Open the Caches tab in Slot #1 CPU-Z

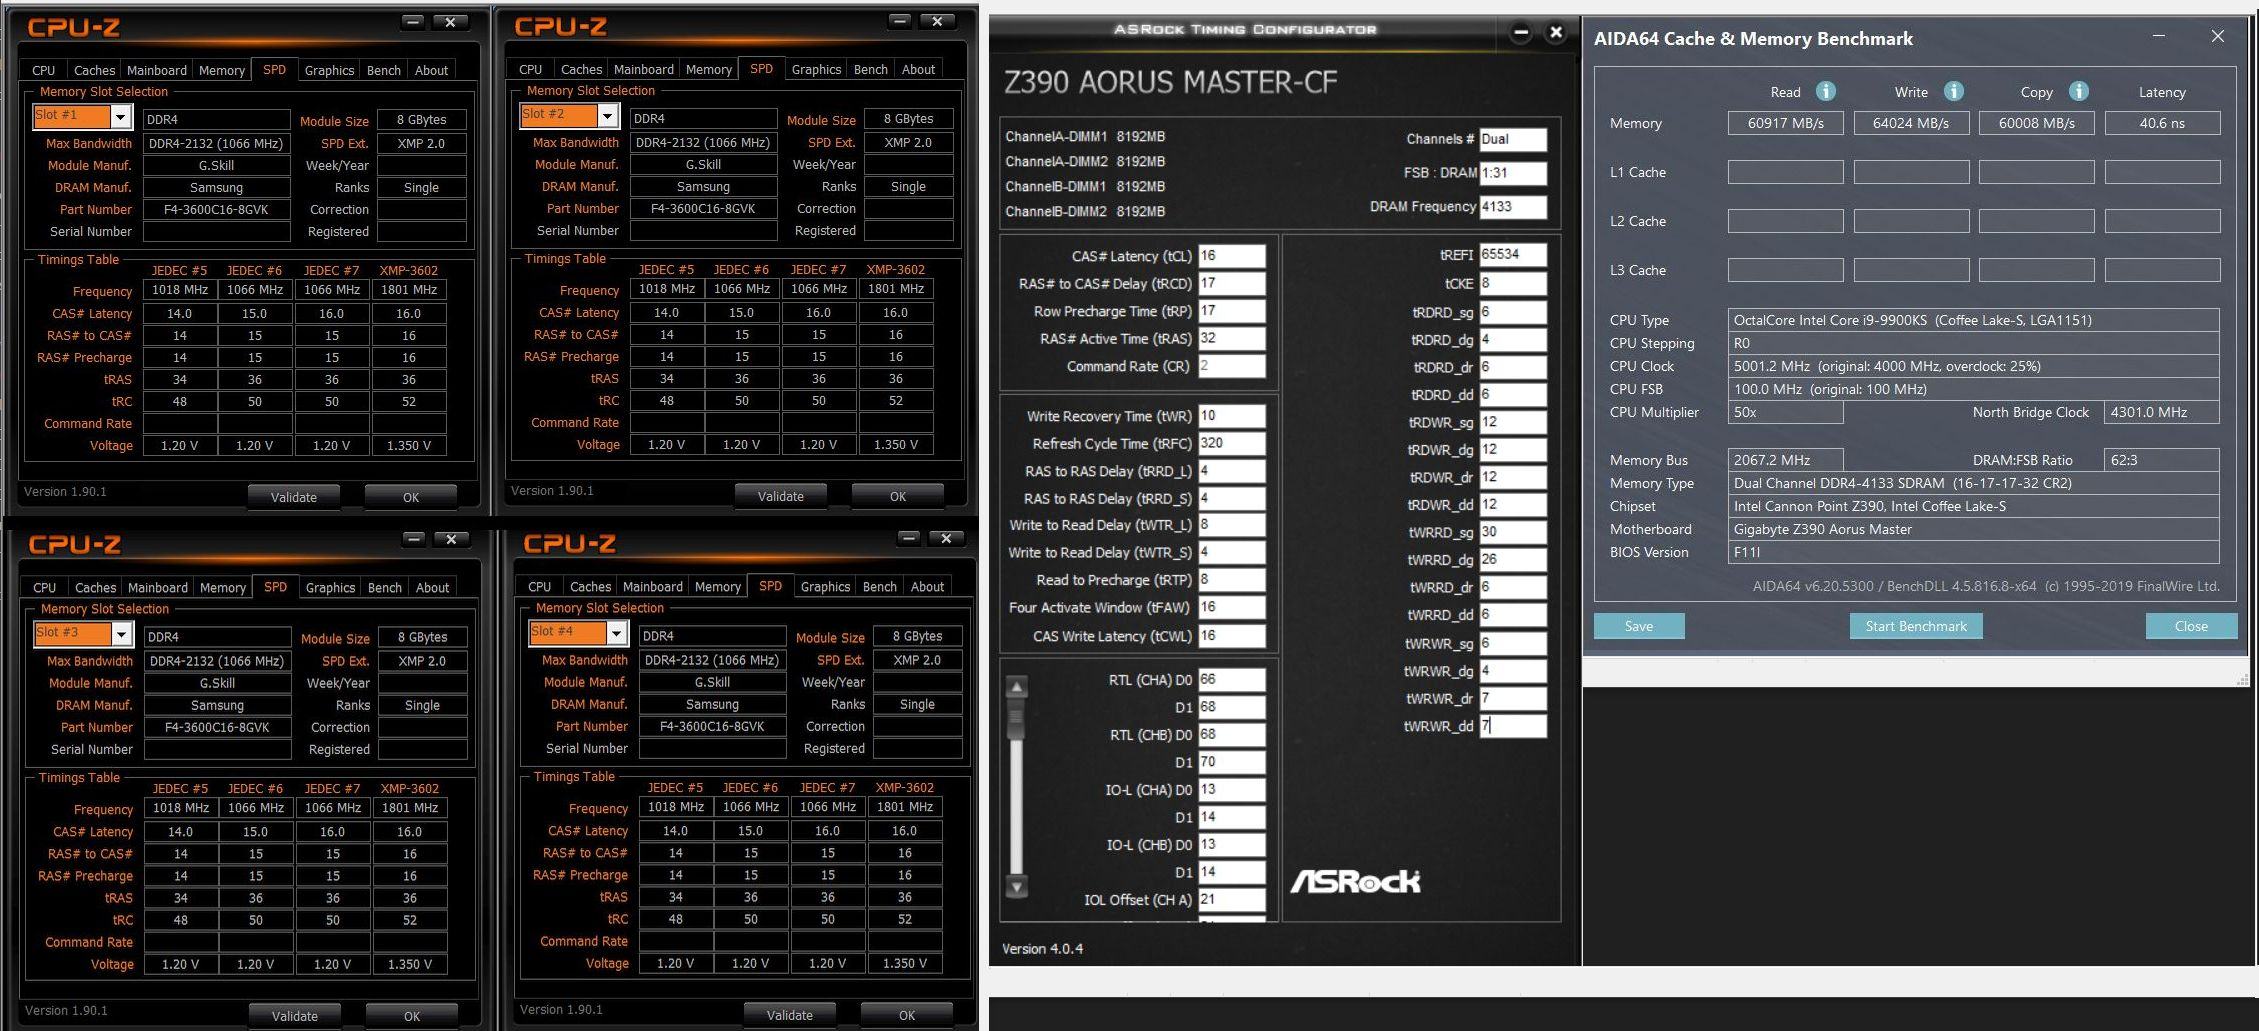coord(94,70)
